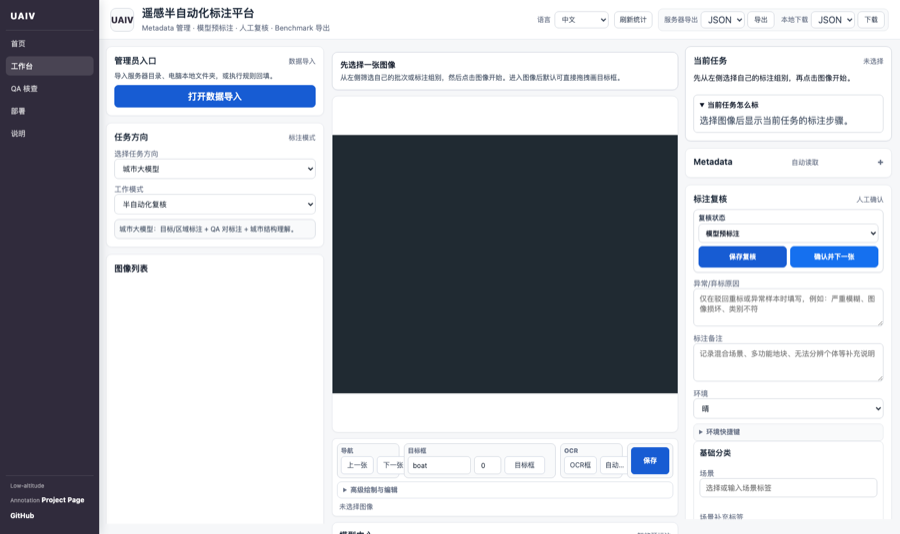Screen dimensions: 900x534
Task: Click the 确认并下一张 button
Action: [x=834, y=257]
